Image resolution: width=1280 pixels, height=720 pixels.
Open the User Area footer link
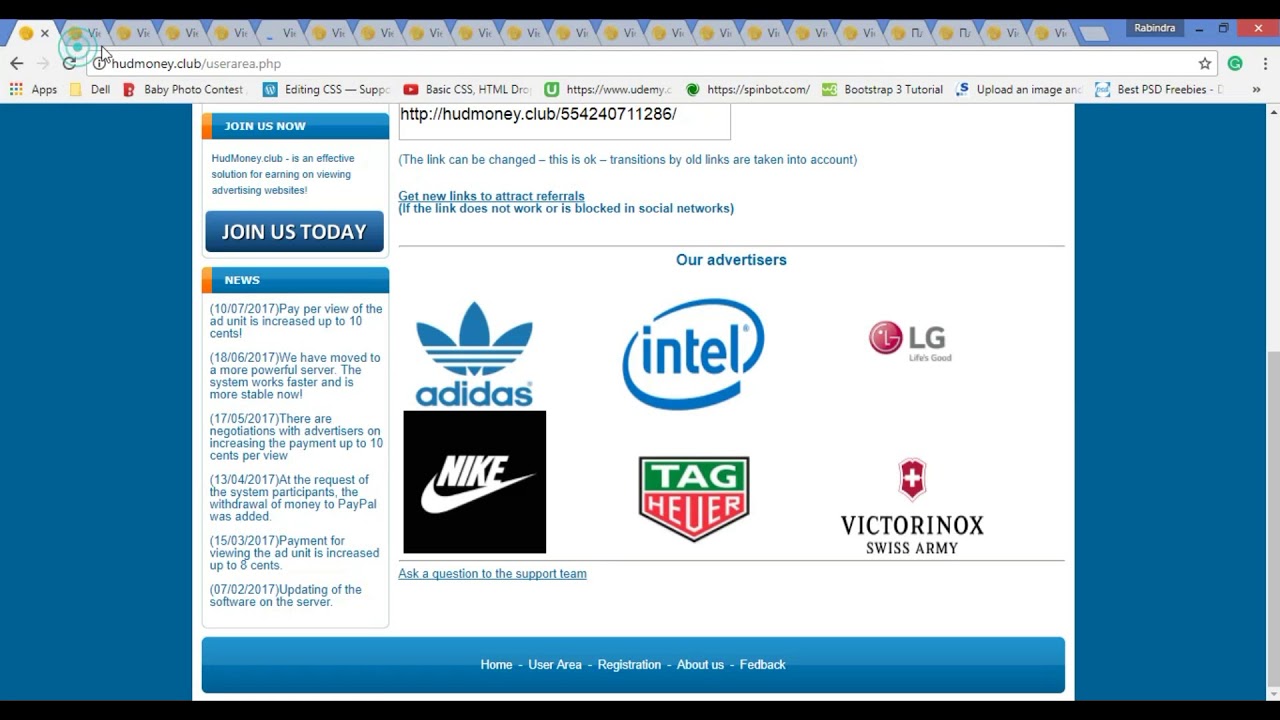click(555, 665)
